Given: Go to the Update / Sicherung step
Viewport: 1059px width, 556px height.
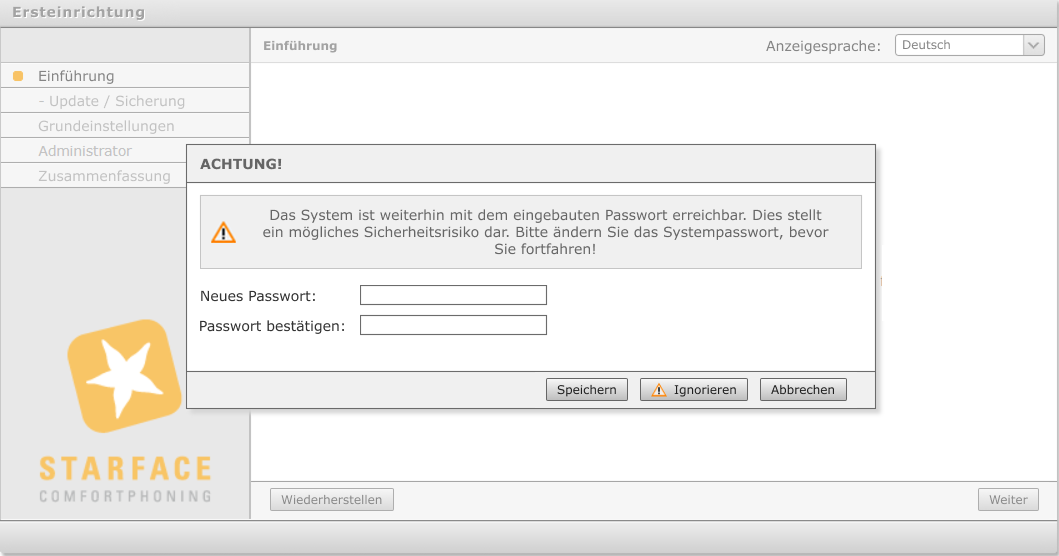Looking at the screenshot, I should click(x=111, y=101).
